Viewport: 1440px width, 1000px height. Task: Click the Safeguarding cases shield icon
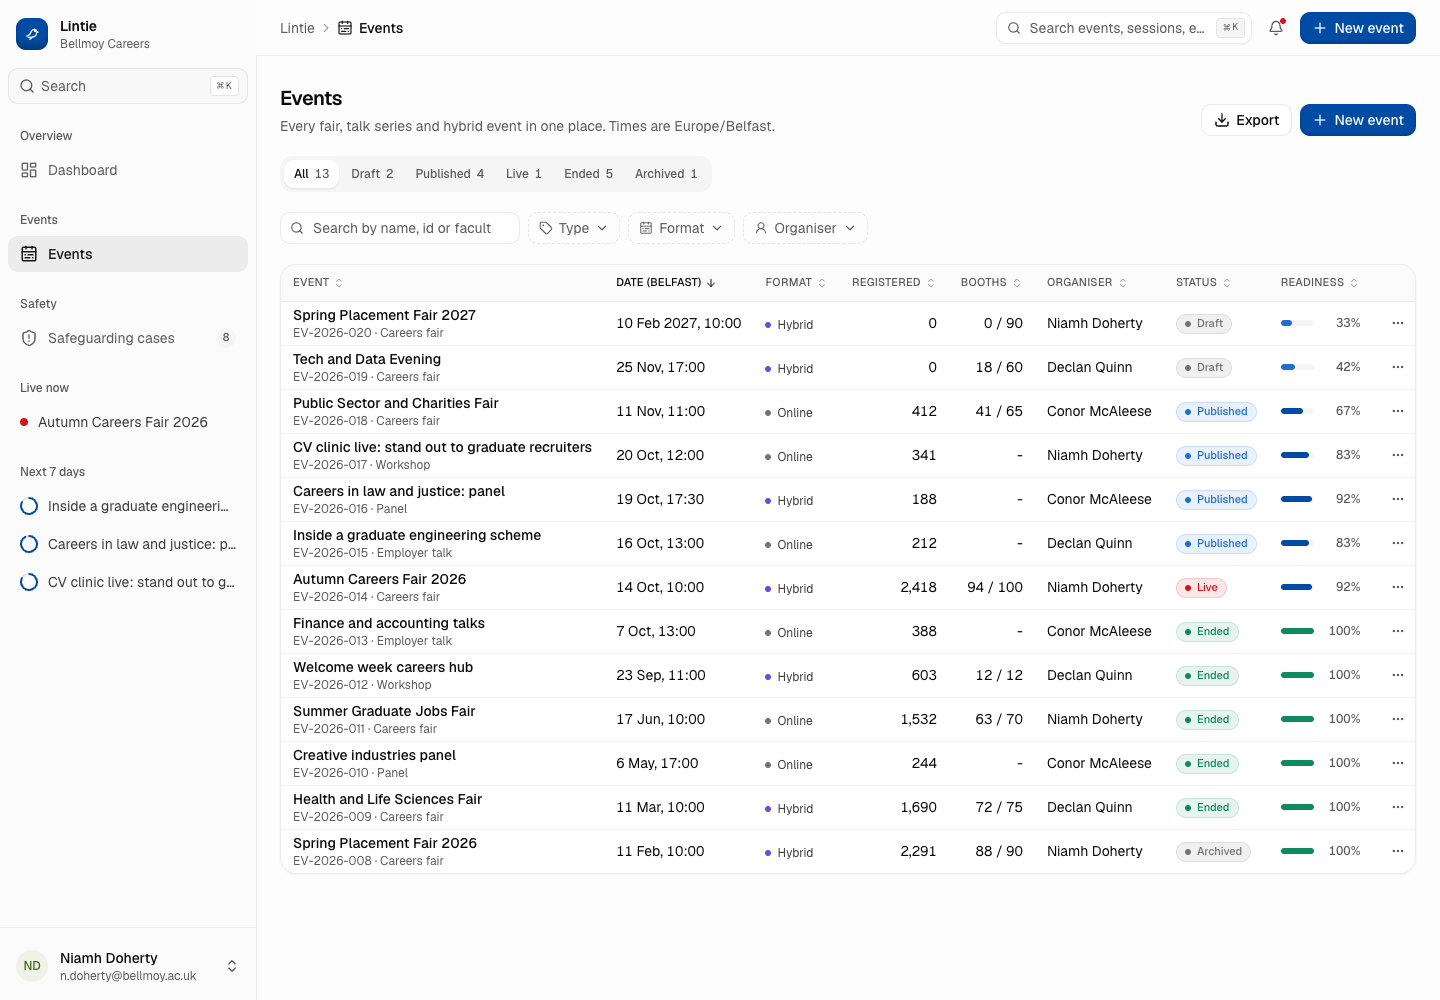pyautogui.click(x=29, y=338)
